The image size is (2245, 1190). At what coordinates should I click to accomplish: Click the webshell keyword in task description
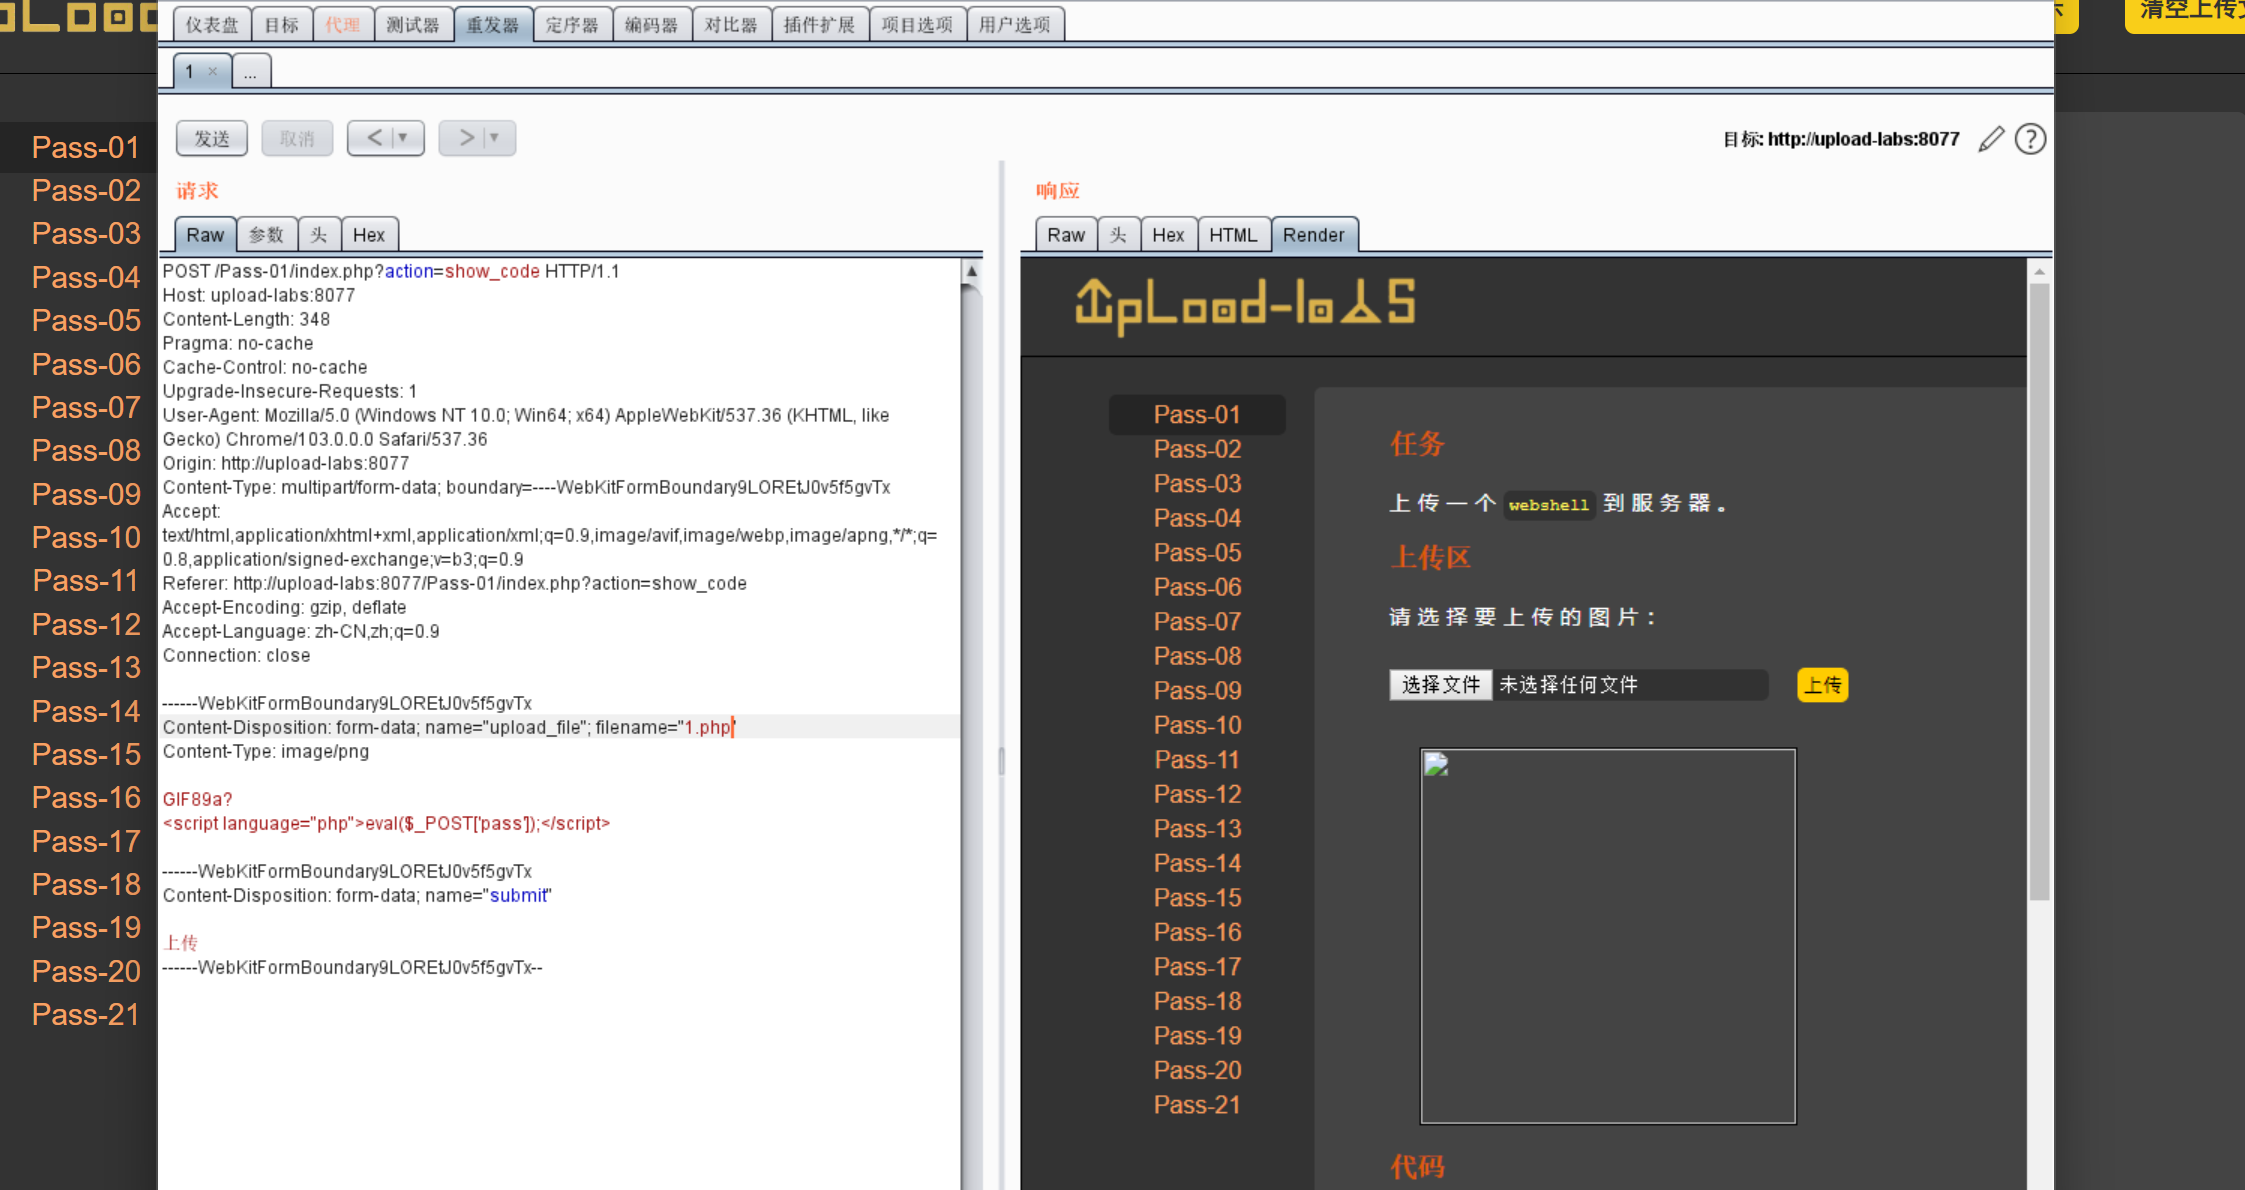[1548, 505]
